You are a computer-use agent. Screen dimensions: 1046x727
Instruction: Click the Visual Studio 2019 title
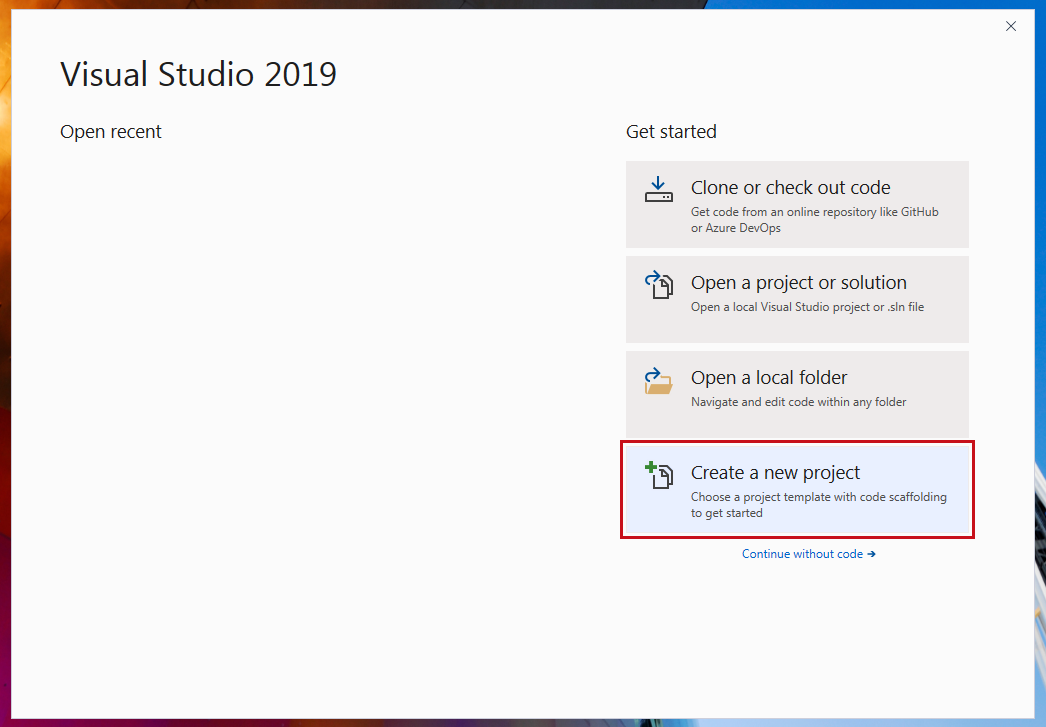tap(199, 74)
